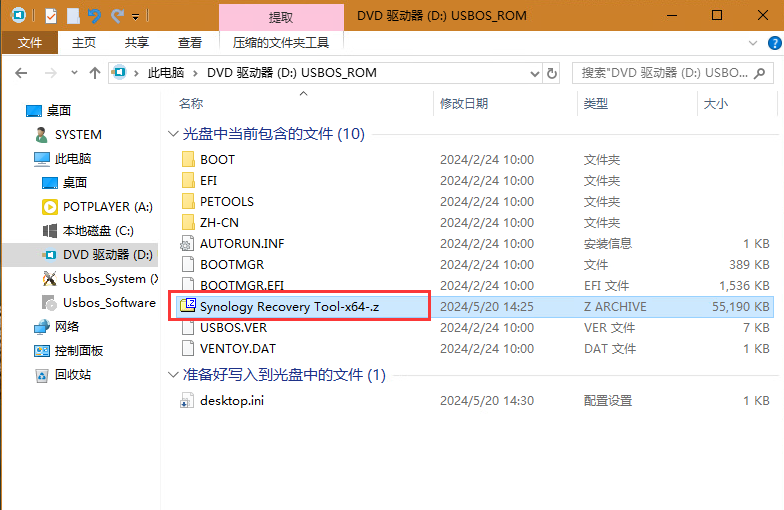Open the recent locations dropdown
The width and height of the screenshot is (784, 510).
[x=74, y=73]
